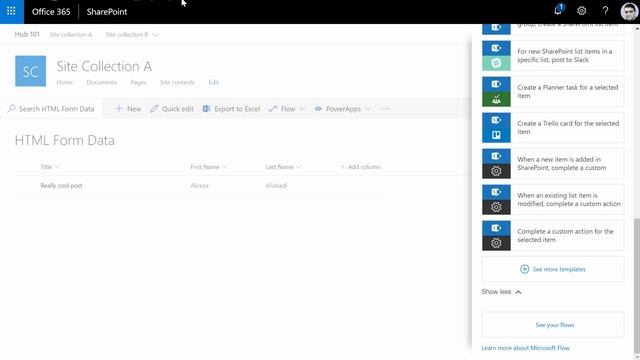Click the search magnifier icon
The image size is (640, 360).
pyautogui.click(x=11, y=108)
